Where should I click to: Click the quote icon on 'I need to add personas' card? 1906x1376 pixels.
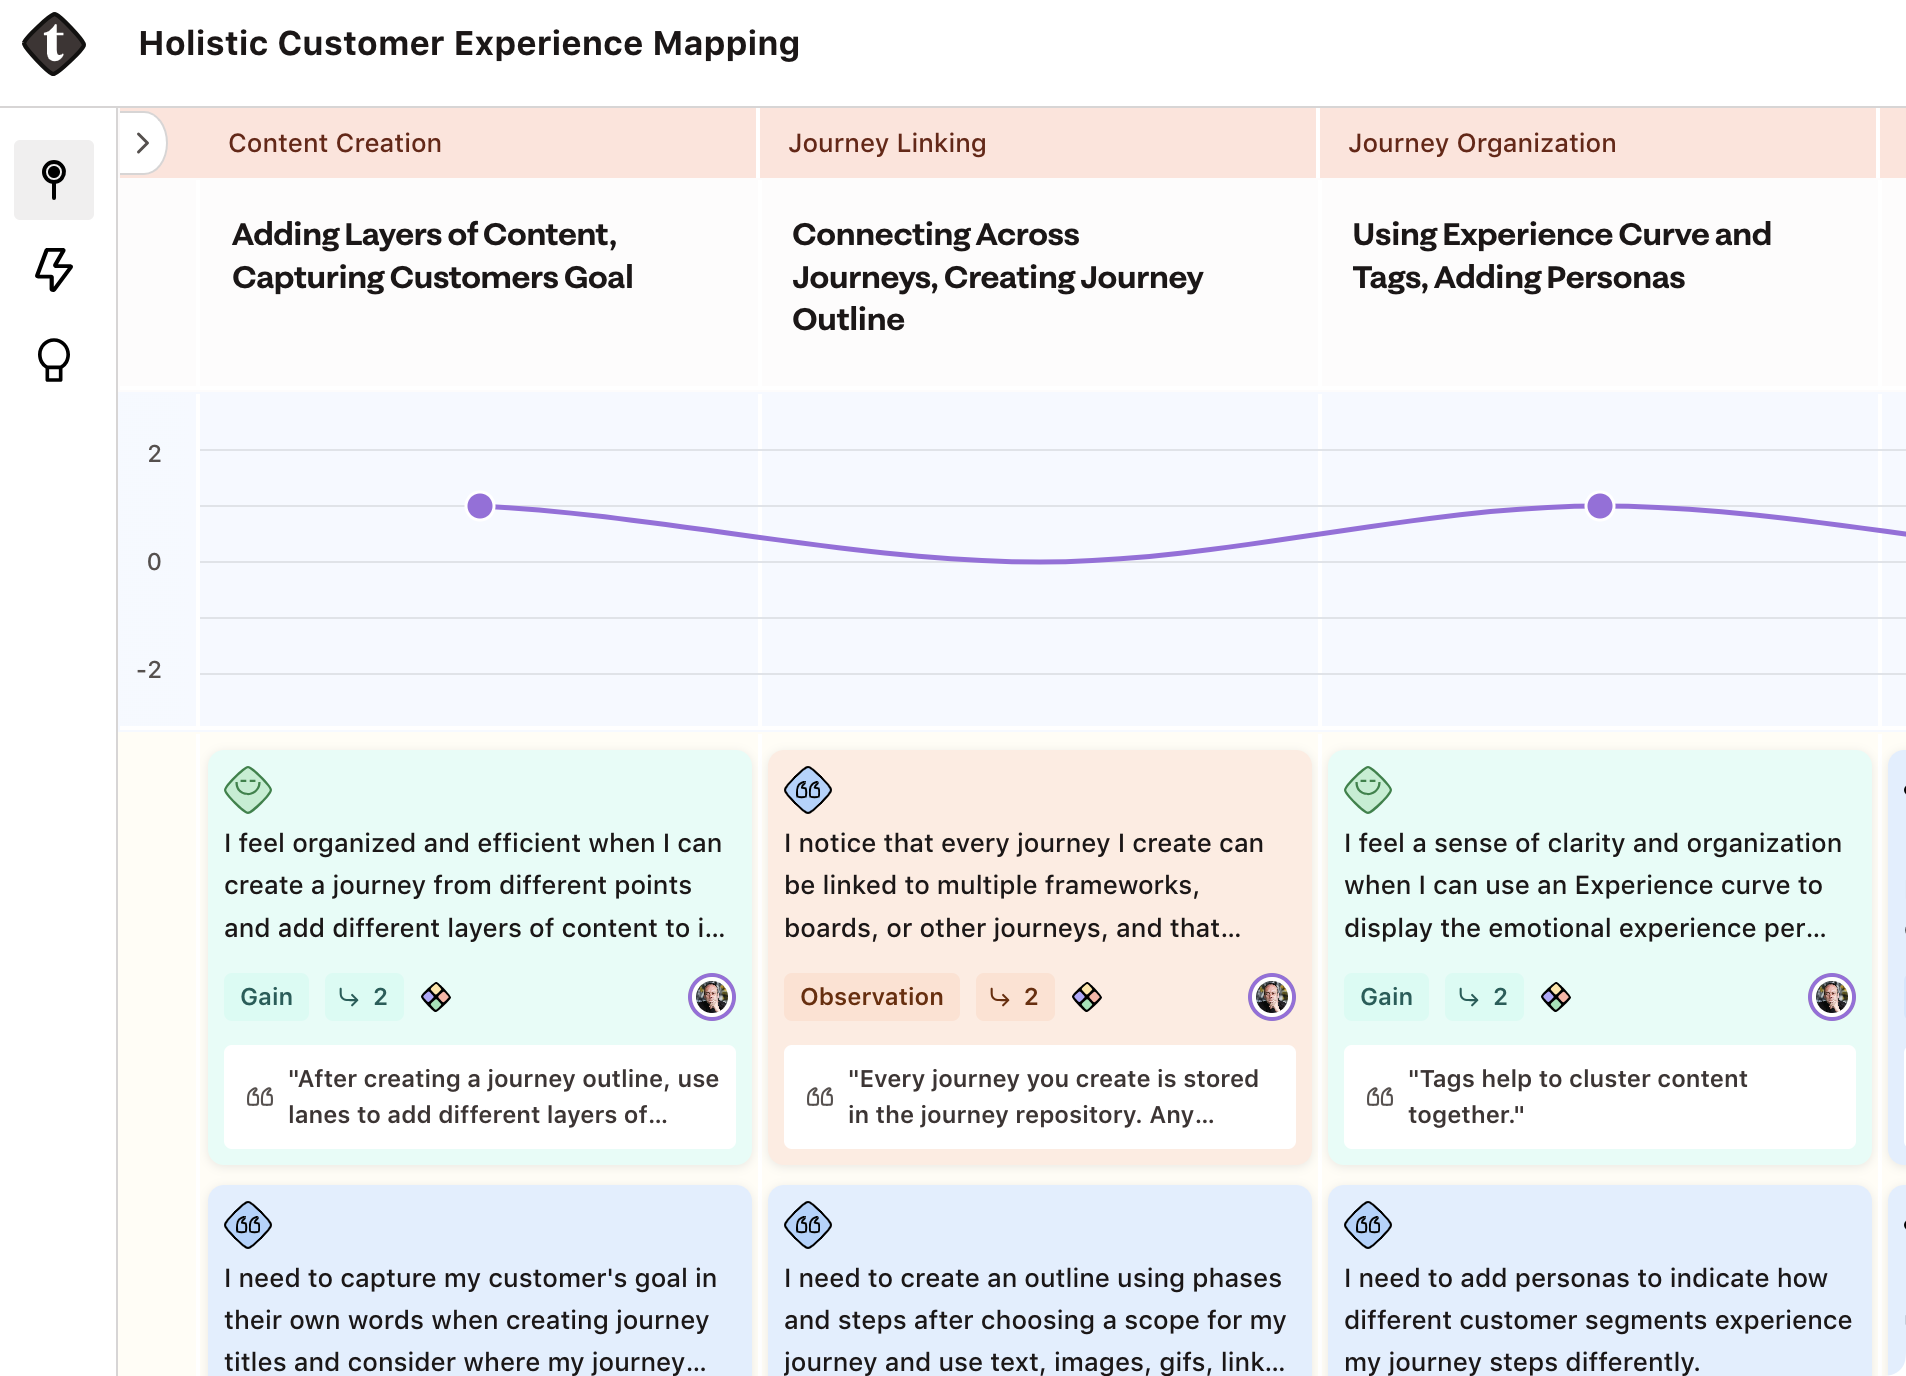[1369, 1225]
